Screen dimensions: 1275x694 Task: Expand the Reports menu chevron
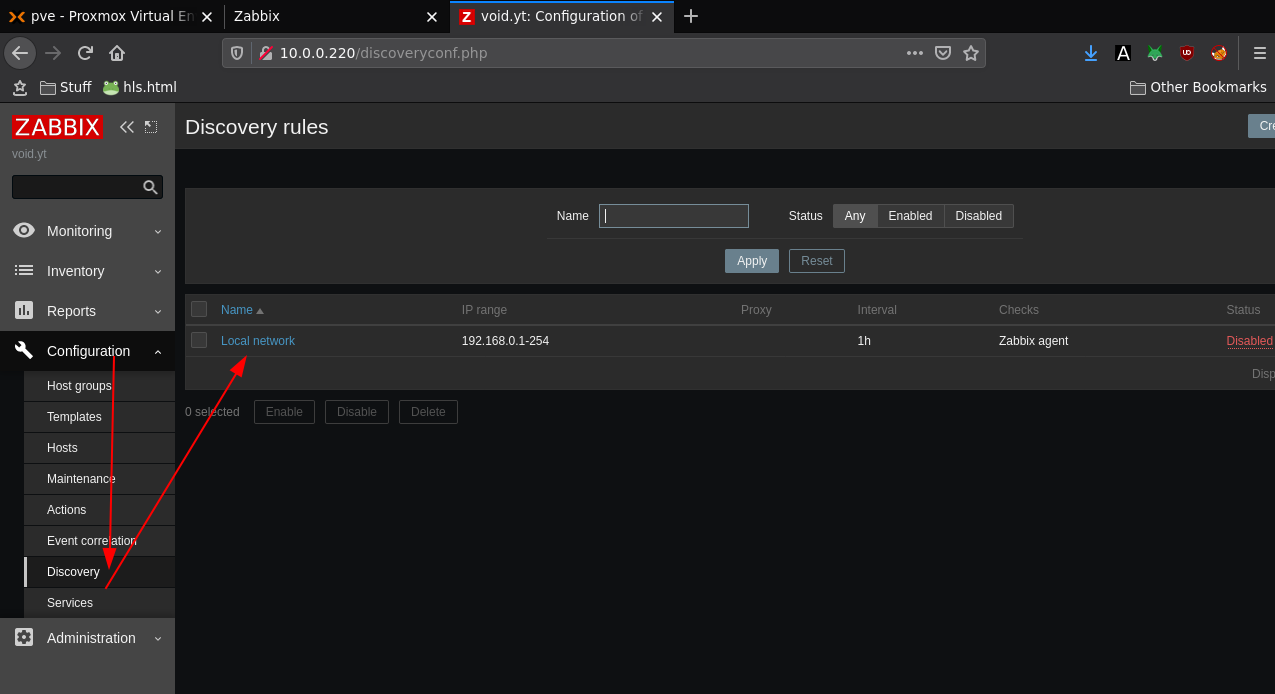[x=158, y=311]
